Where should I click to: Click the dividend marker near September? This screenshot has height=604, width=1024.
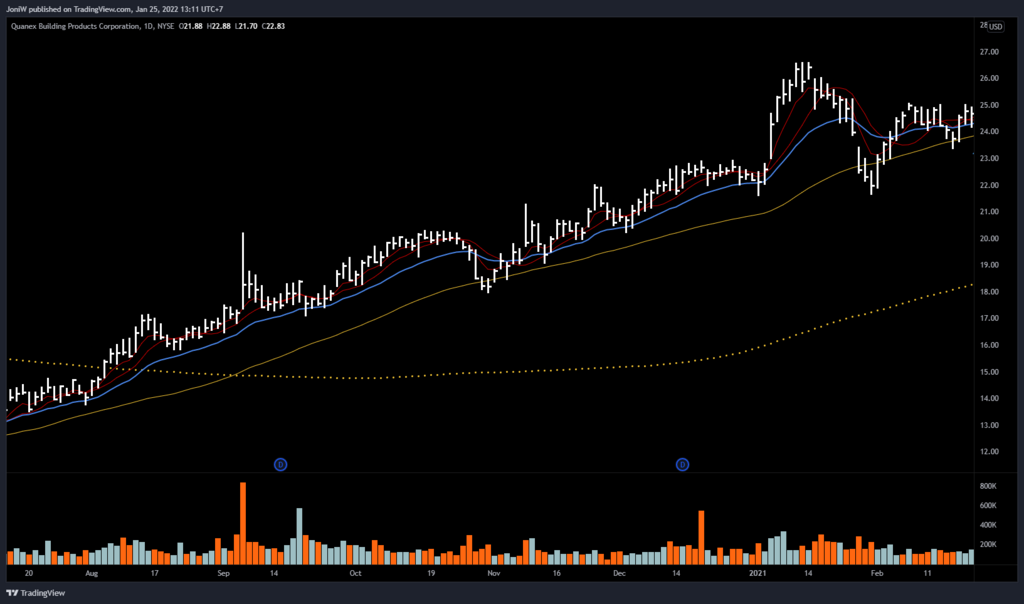point(280,464)
